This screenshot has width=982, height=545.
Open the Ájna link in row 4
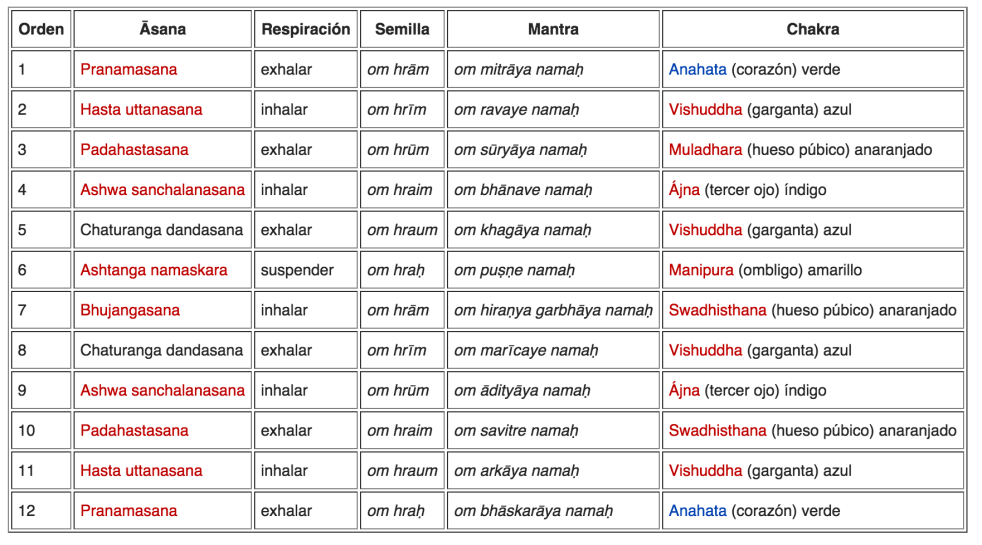point(684,190)
